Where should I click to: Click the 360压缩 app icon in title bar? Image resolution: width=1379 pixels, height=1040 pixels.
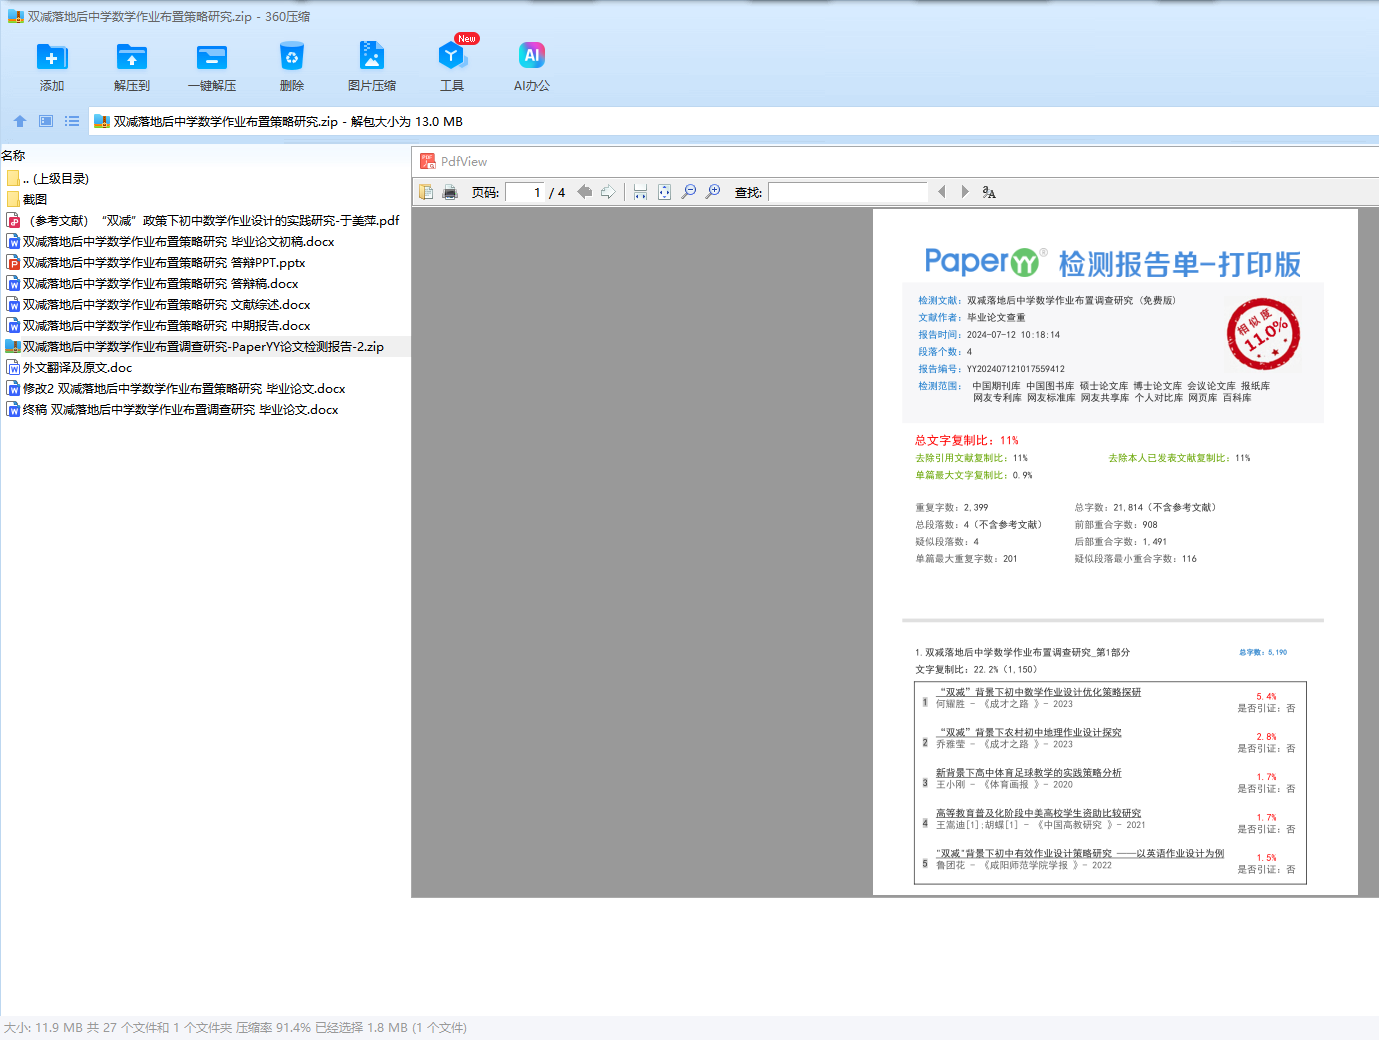pyautogui.click(x=15, y=16)
